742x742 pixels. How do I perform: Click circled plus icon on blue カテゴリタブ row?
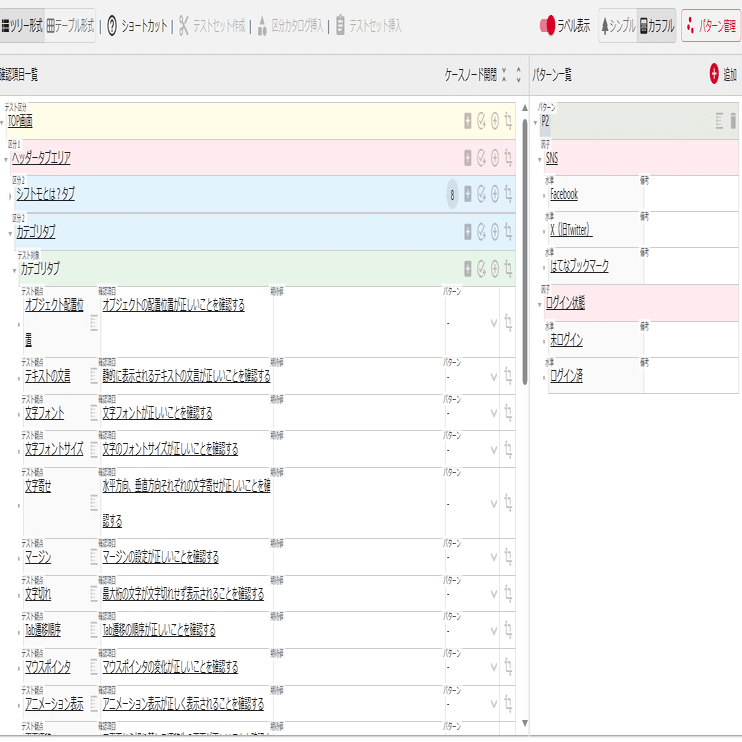pos(495,231)
